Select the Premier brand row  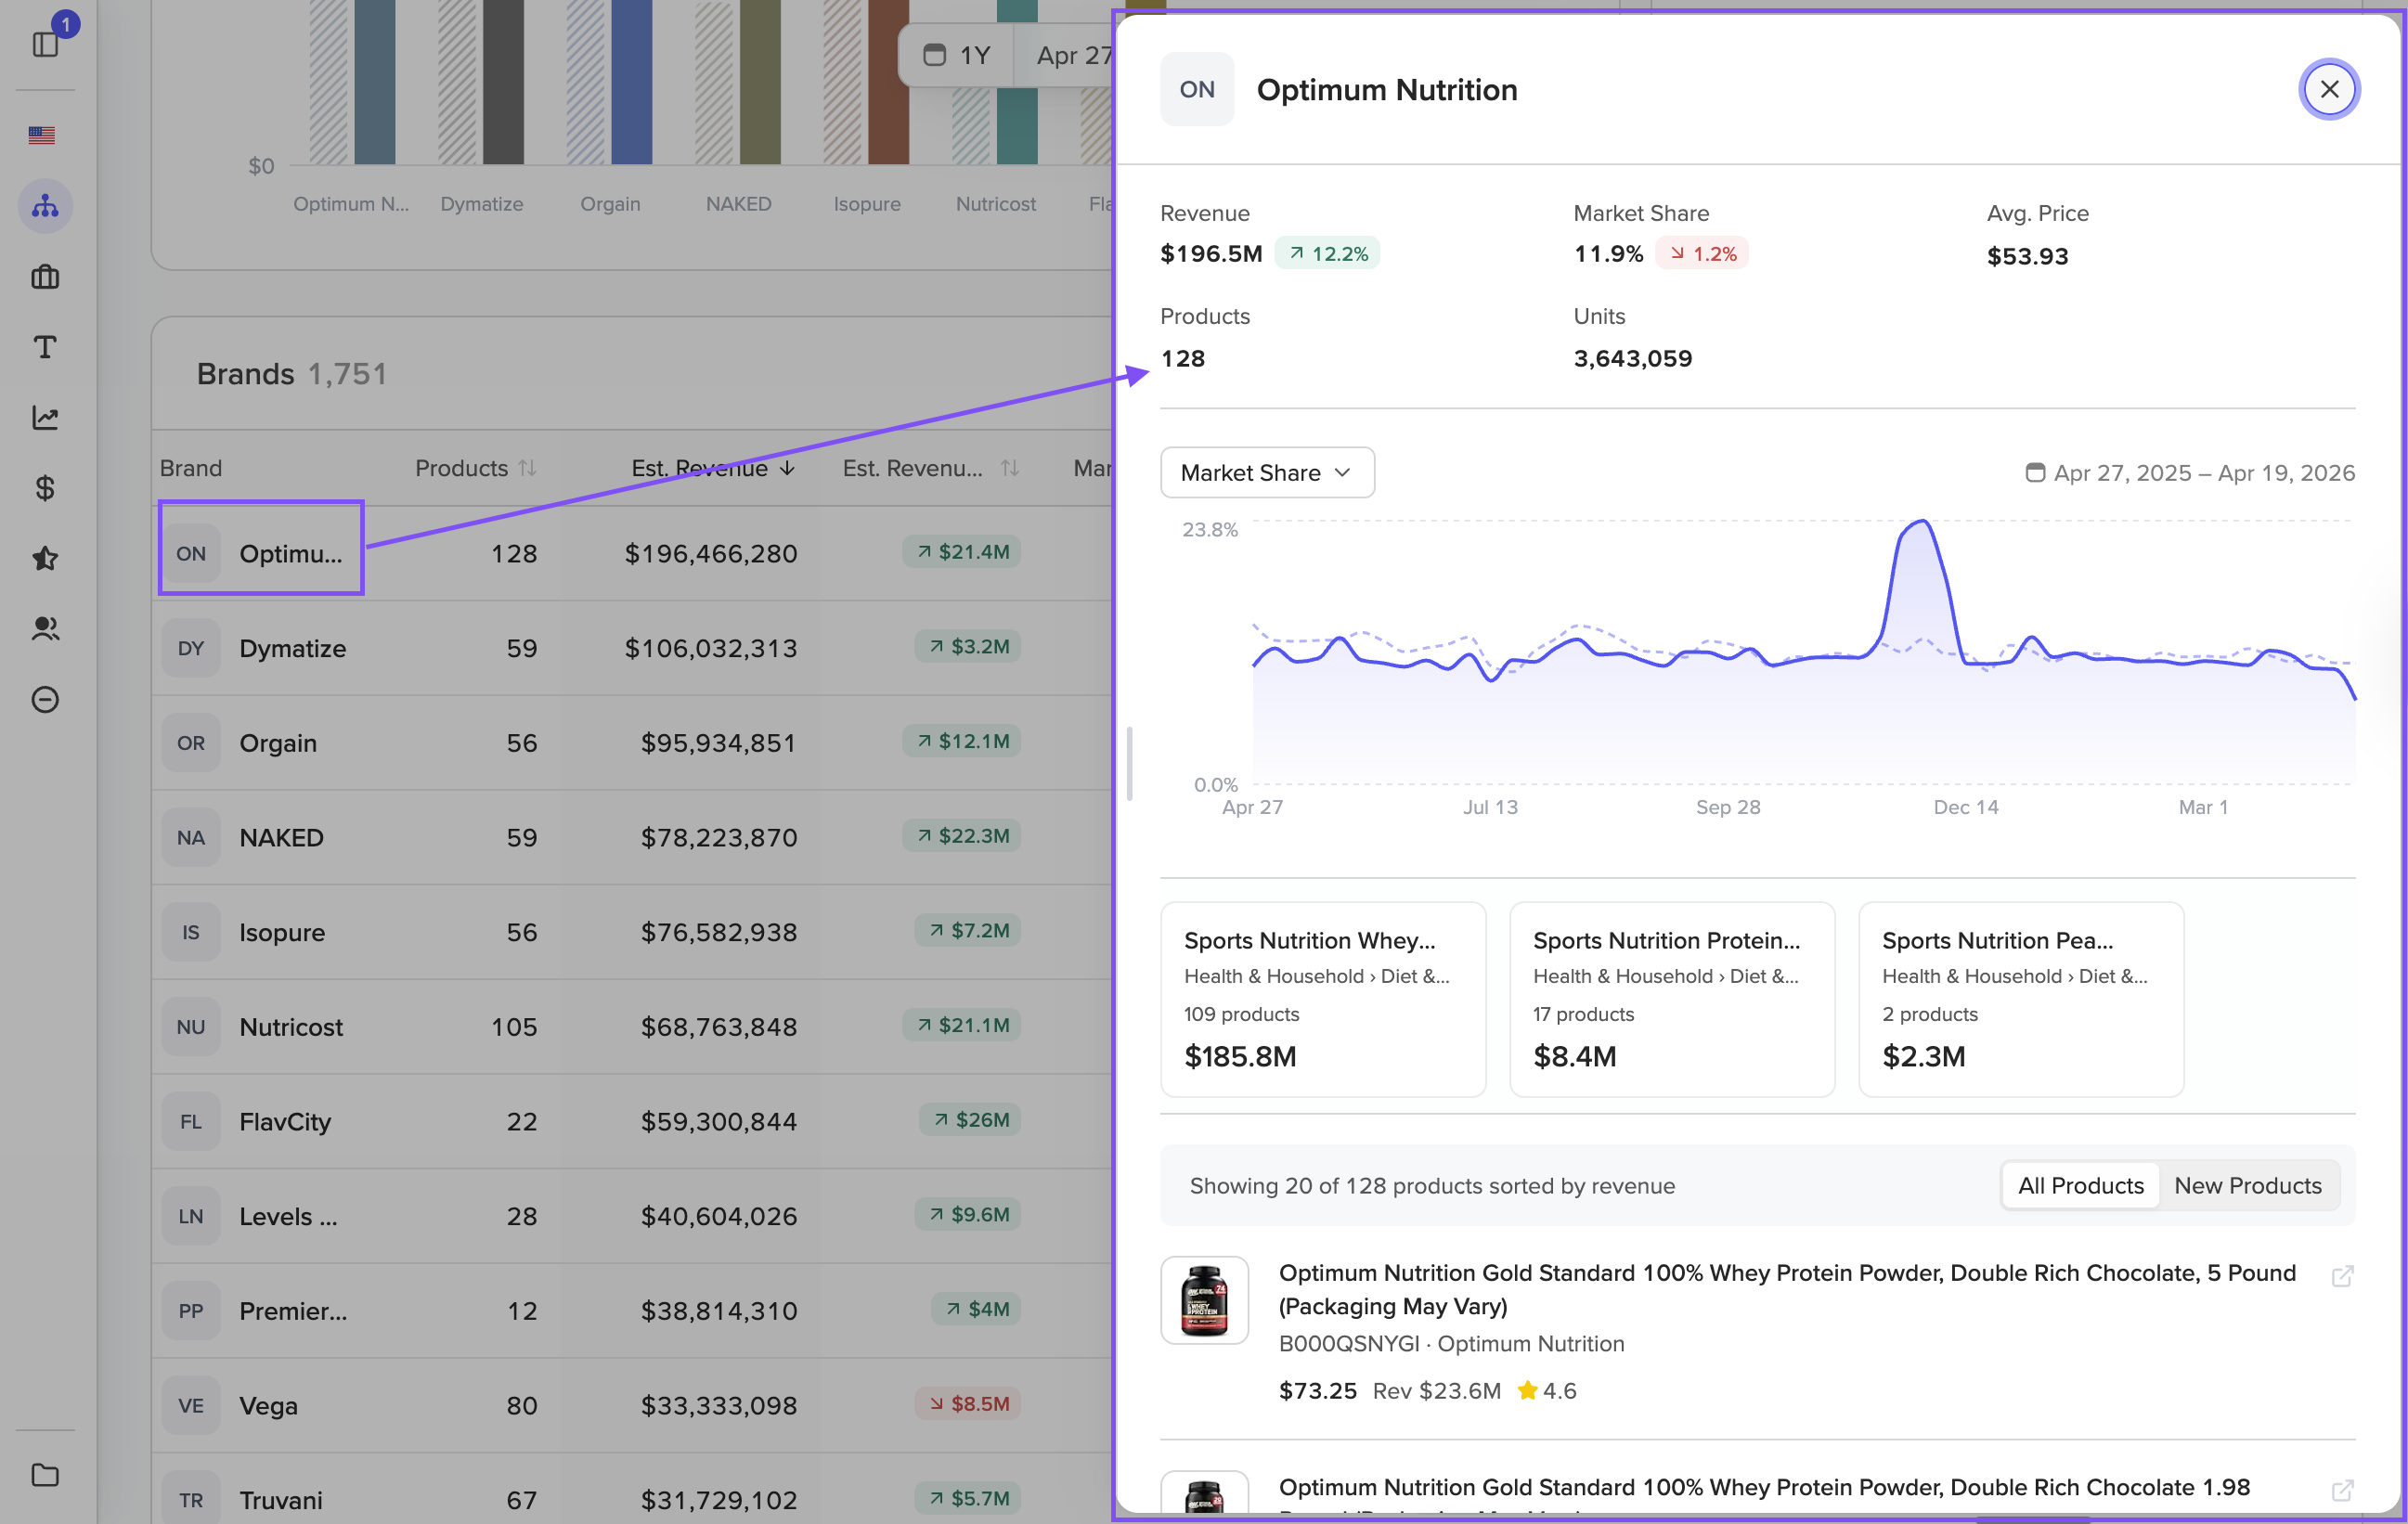coord(632,1311)
